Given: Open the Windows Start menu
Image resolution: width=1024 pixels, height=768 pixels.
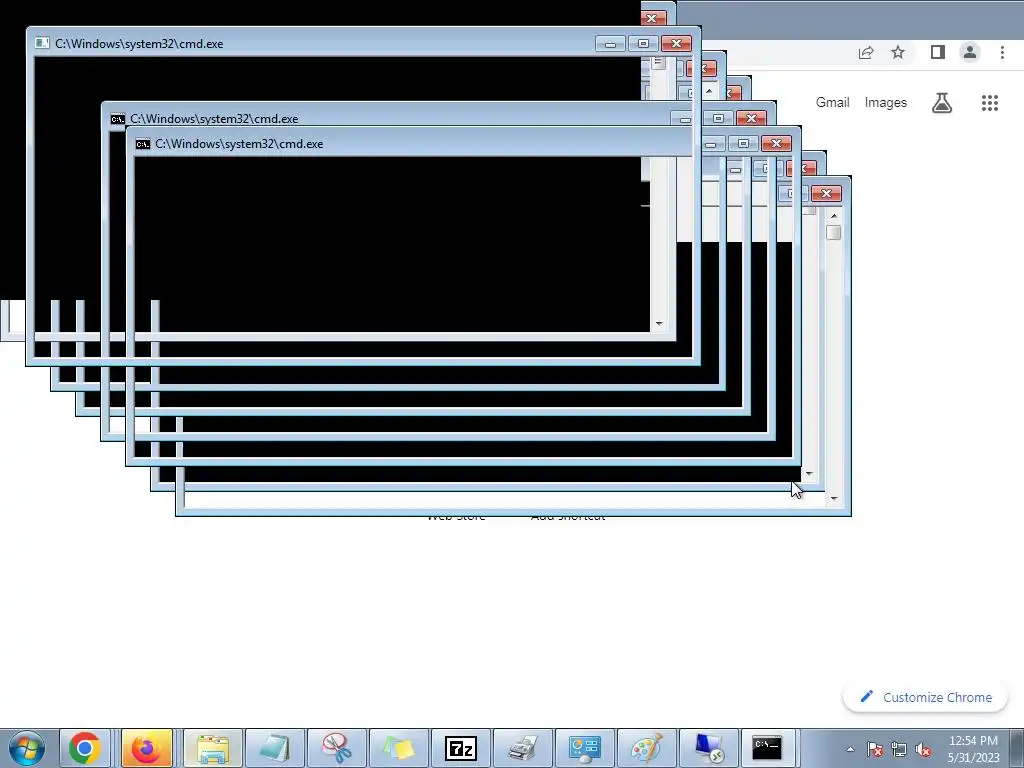Looking at the screenshot, I should [x=26, y=748].
